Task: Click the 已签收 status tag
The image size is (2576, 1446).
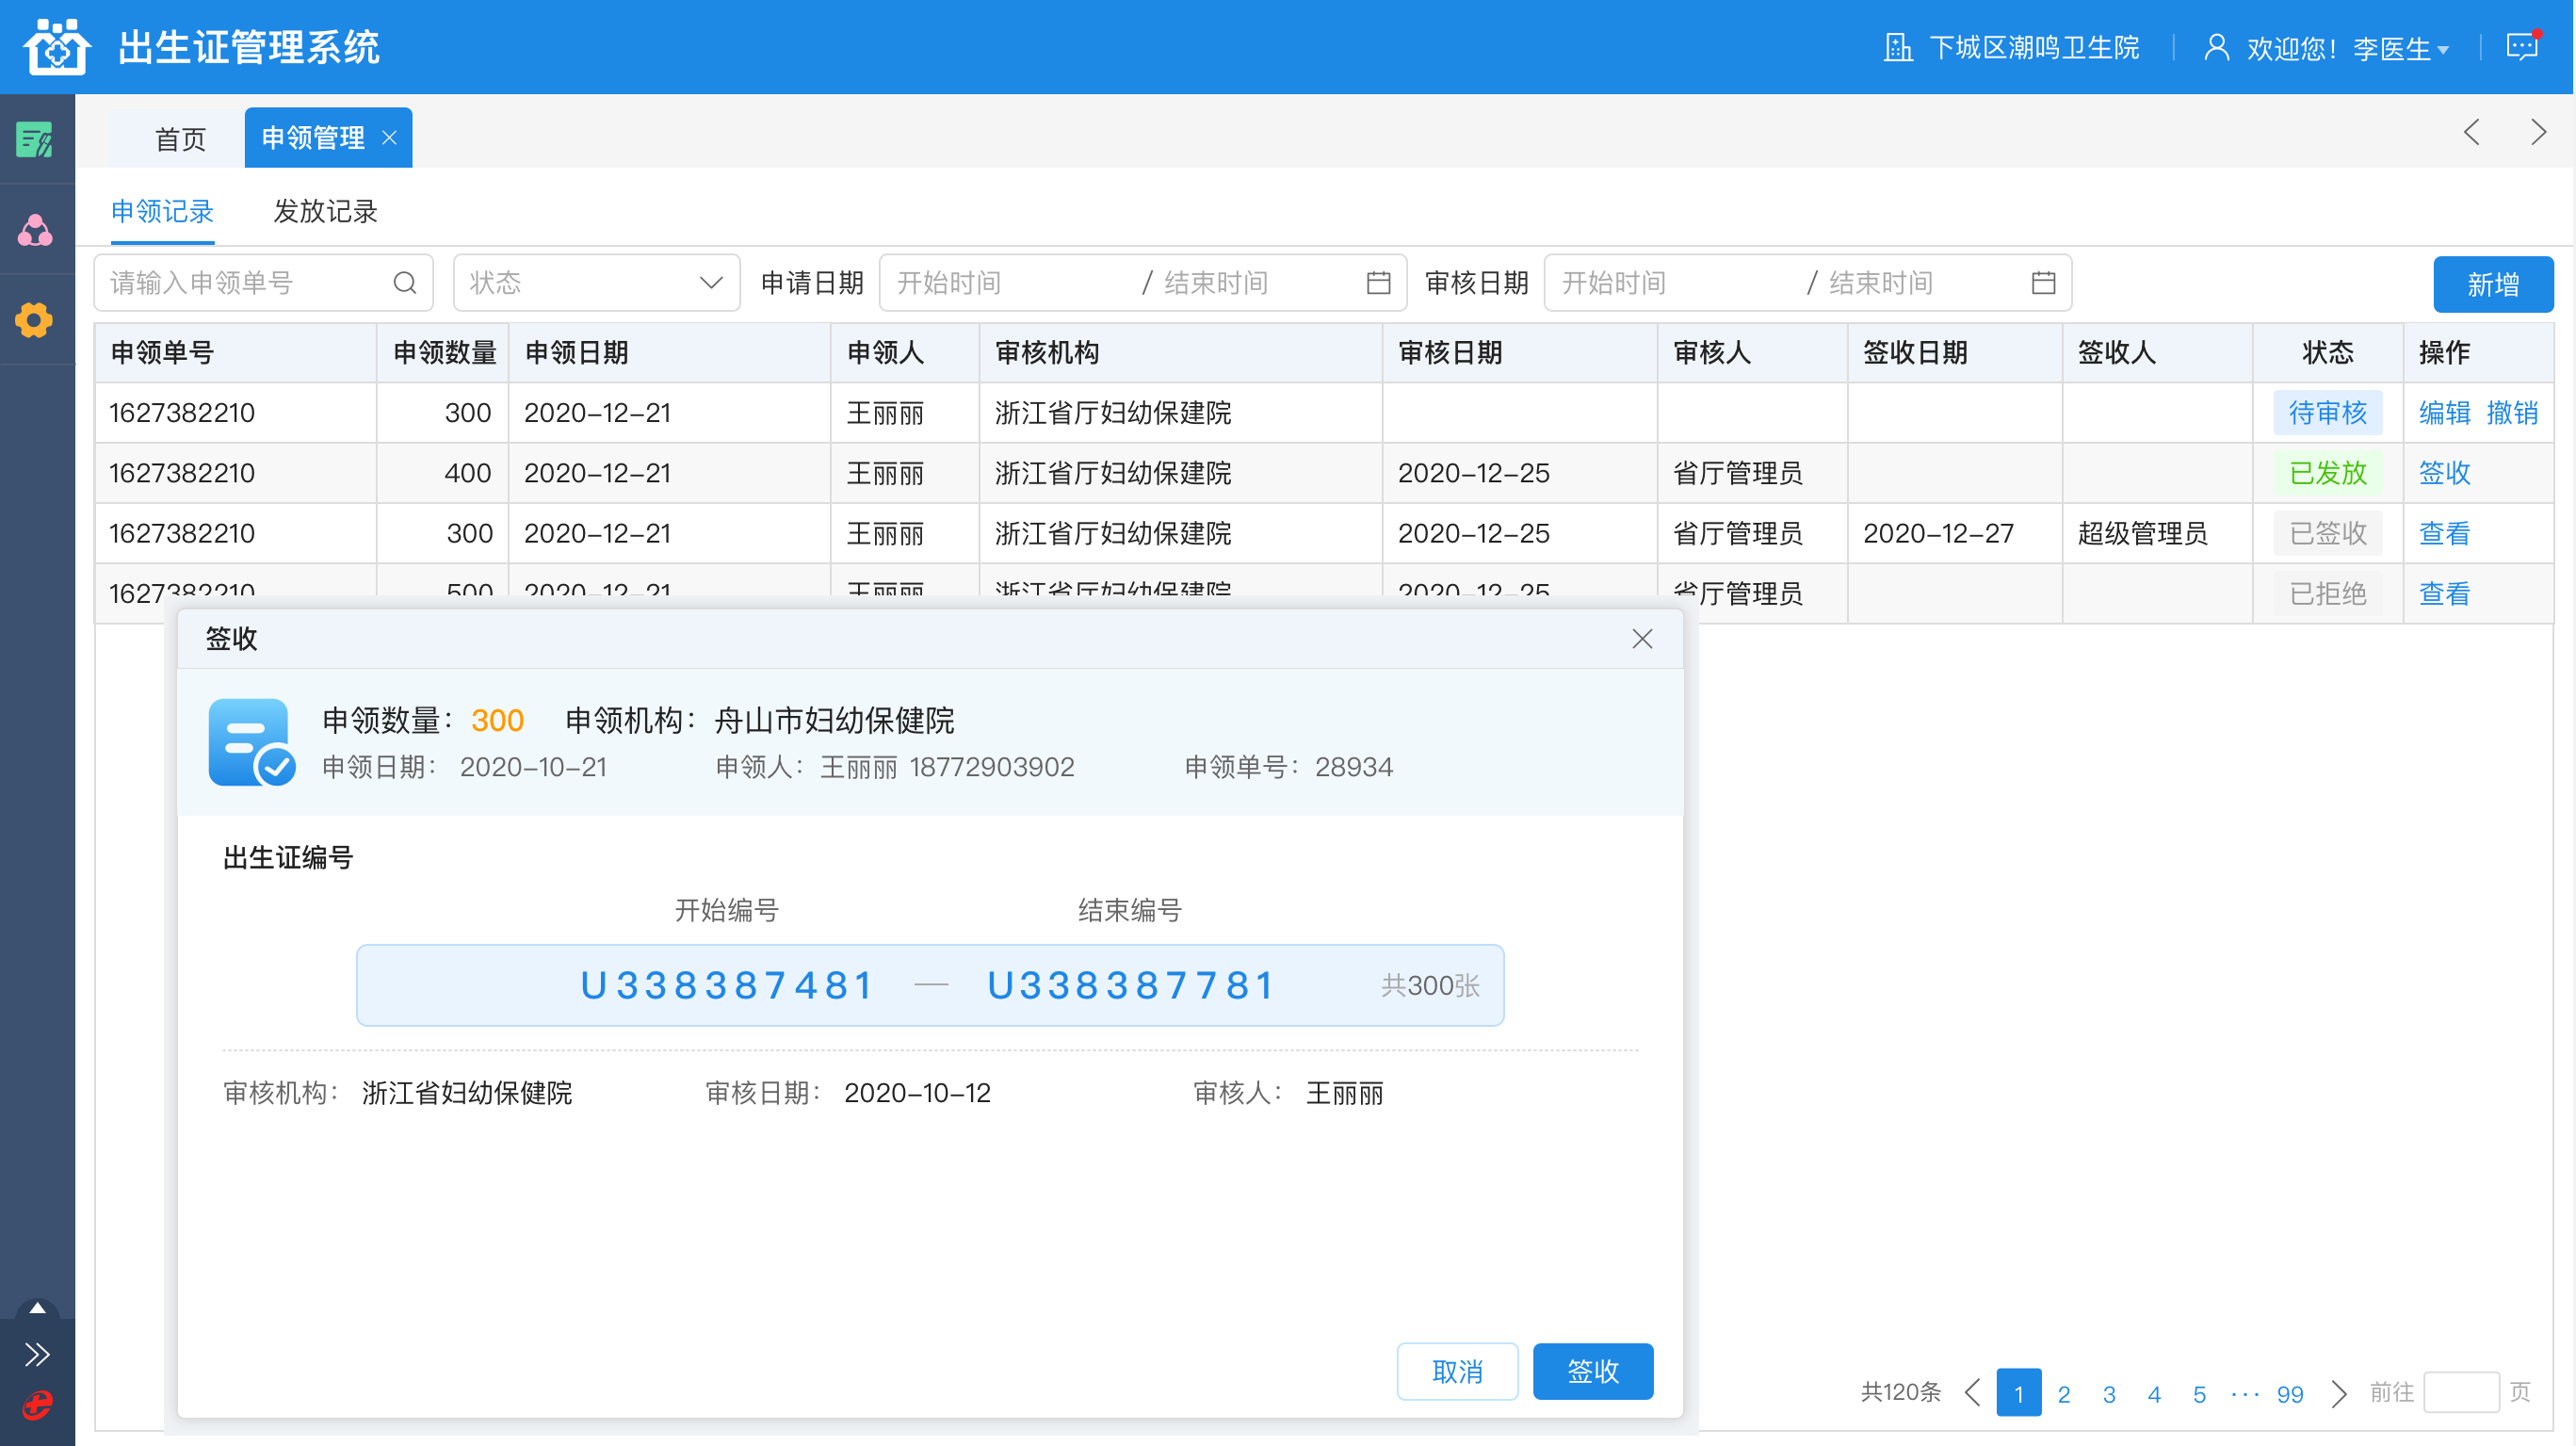Action: click(2328, 533)
